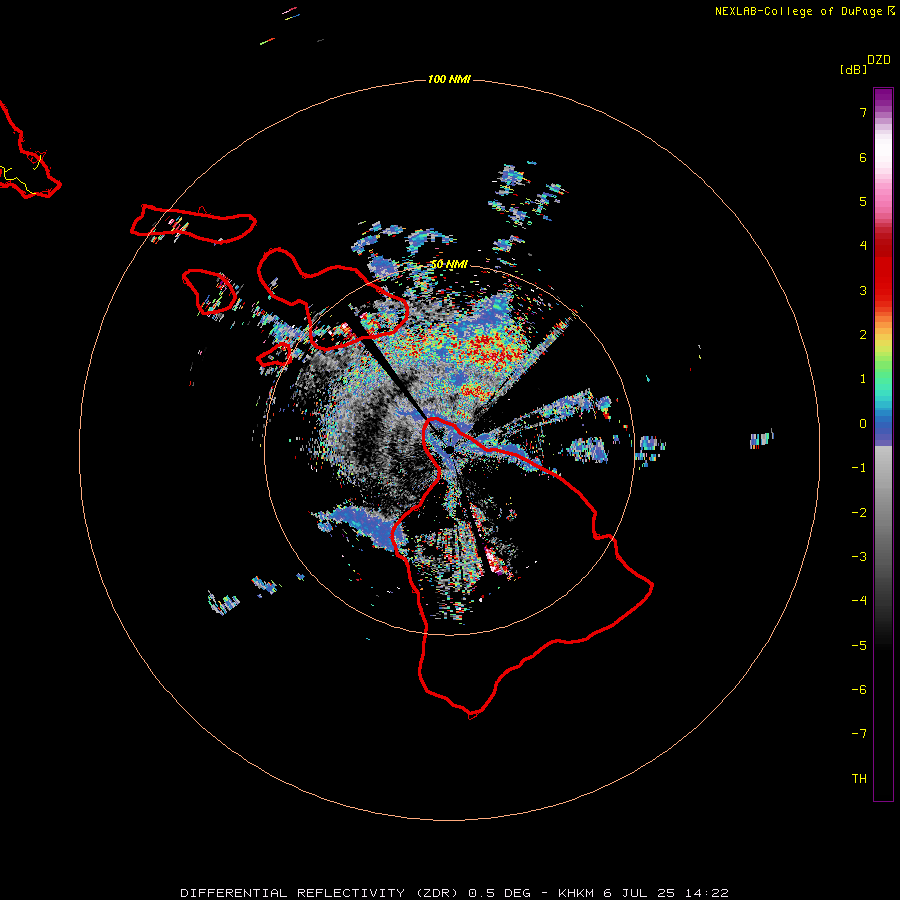This screenshot has height=900, width=900.
Task: Click the -1 value on color scale
Action: coord(859,468)
